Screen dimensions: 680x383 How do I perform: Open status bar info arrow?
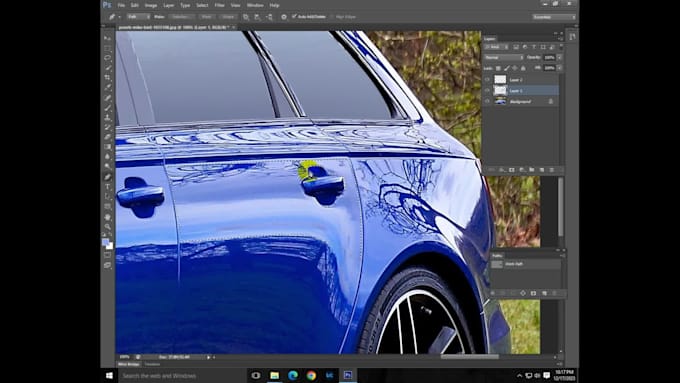pos(209,357)
